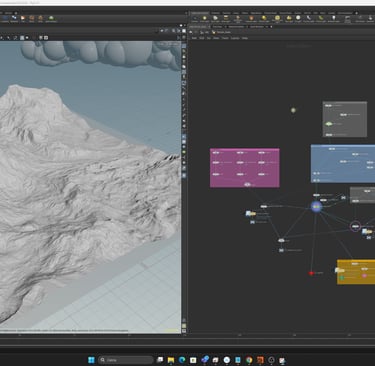This screenshot has height=366, width=375.
Task: Toggle the bottom viewport sidebar display icon
Action: [x=184, y=331]
